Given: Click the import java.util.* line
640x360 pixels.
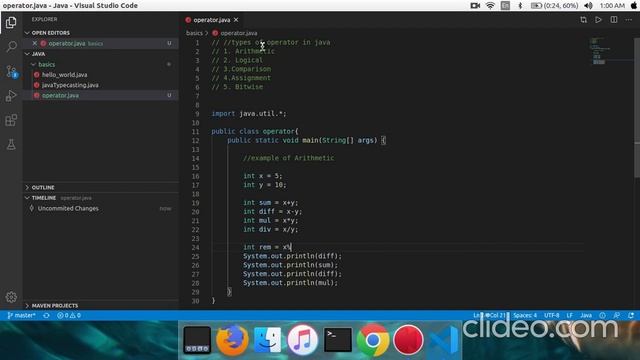Looking at the screenshot, I should click(249, 113).
